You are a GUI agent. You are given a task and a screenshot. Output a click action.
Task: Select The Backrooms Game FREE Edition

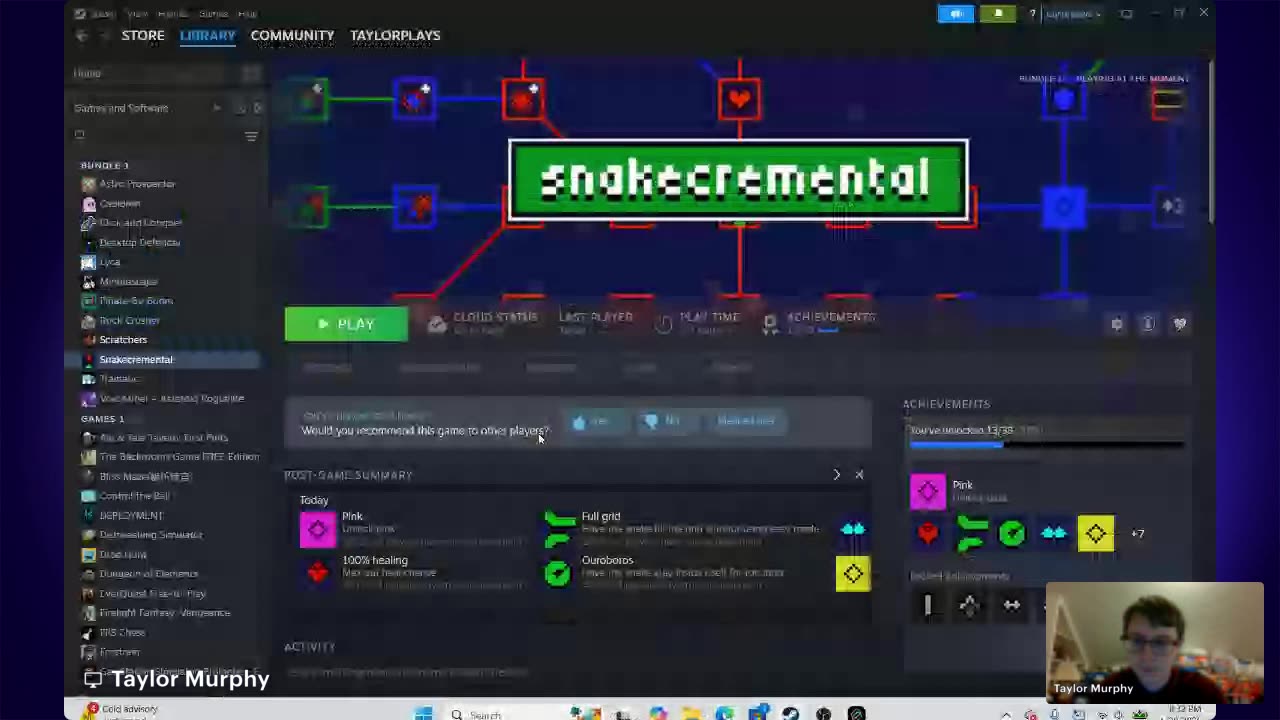click(x=179, y=457)
